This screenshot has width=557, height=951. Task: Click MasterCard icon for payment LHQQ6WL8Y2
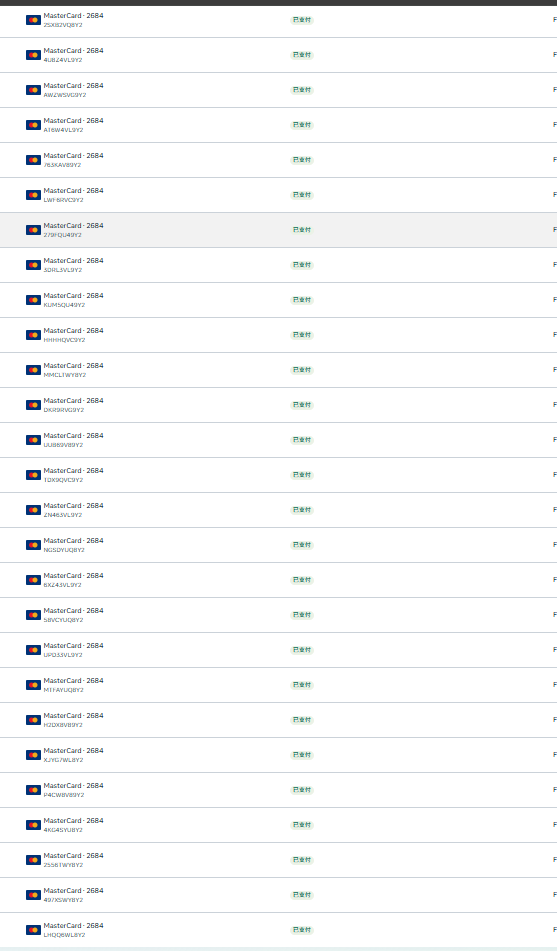pyautogui.click(x=33, y=930)
